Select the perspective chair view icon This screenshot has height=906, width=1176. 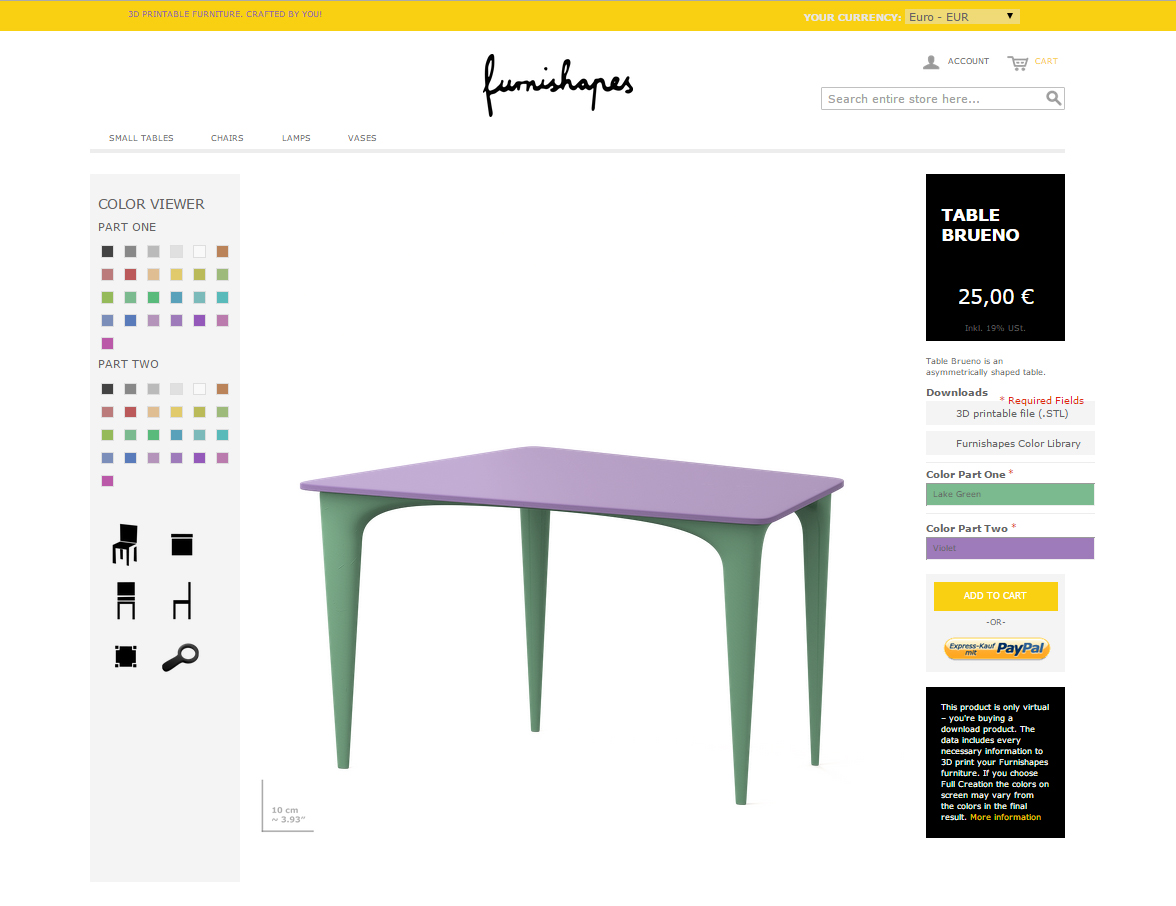pos(125,544)
